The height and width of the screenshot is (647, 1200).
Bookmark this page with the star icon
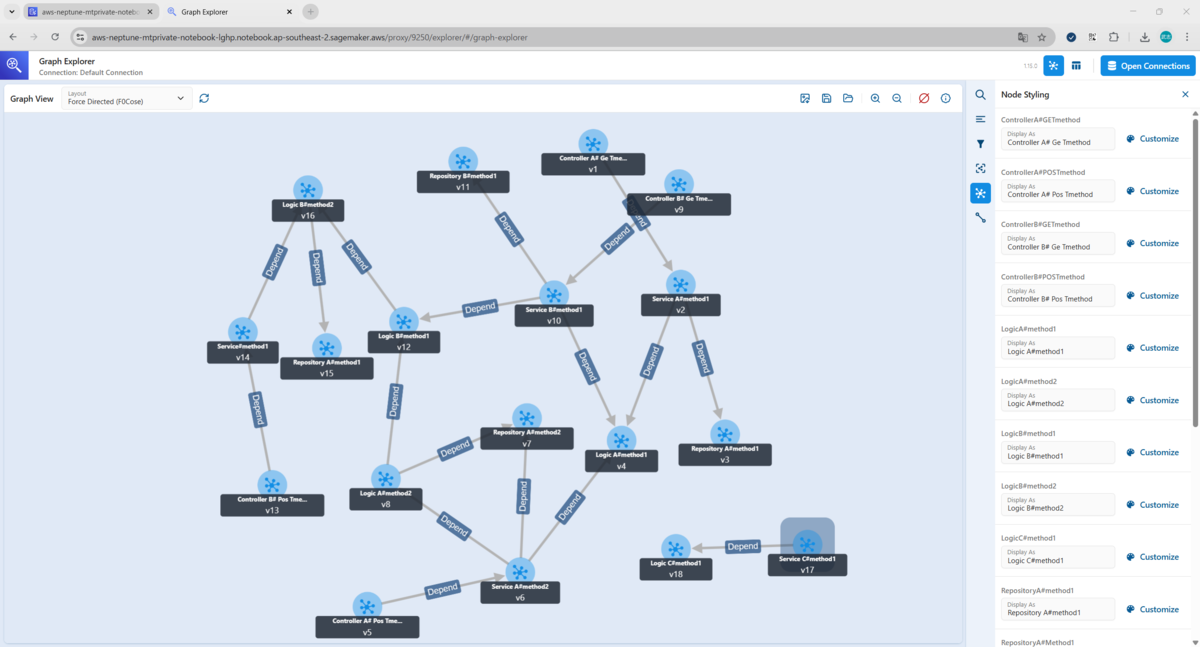point(1042,37)
